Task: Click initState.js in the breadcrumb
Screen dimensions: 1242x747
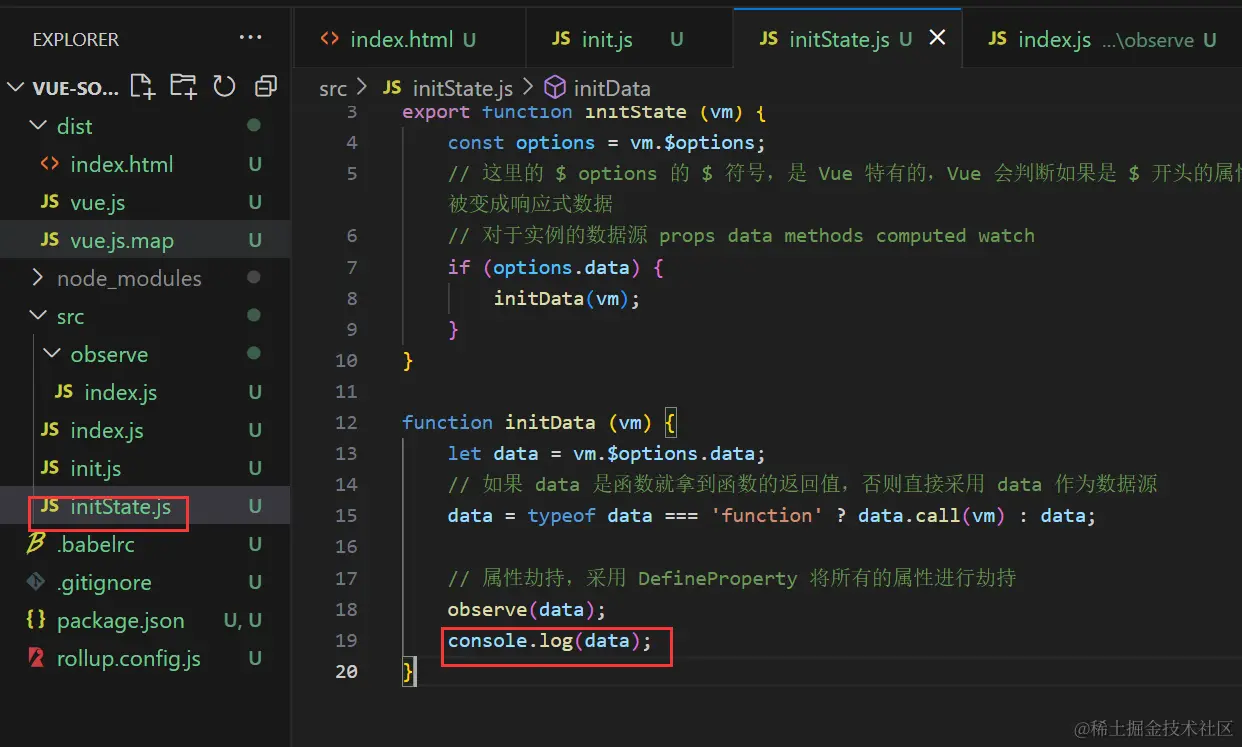Action: pos(462,88)
